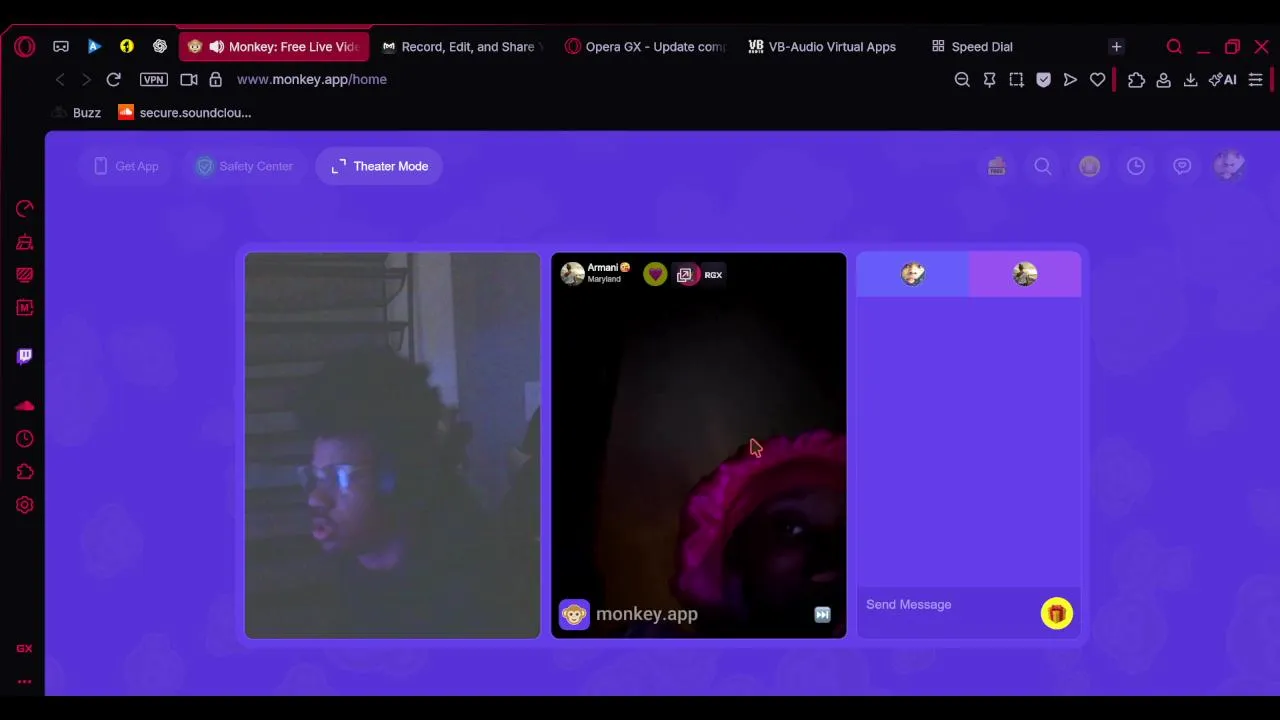Click the RGX button on video
Viewport: 1280px width, 720px height.
(x=713, y=275)
